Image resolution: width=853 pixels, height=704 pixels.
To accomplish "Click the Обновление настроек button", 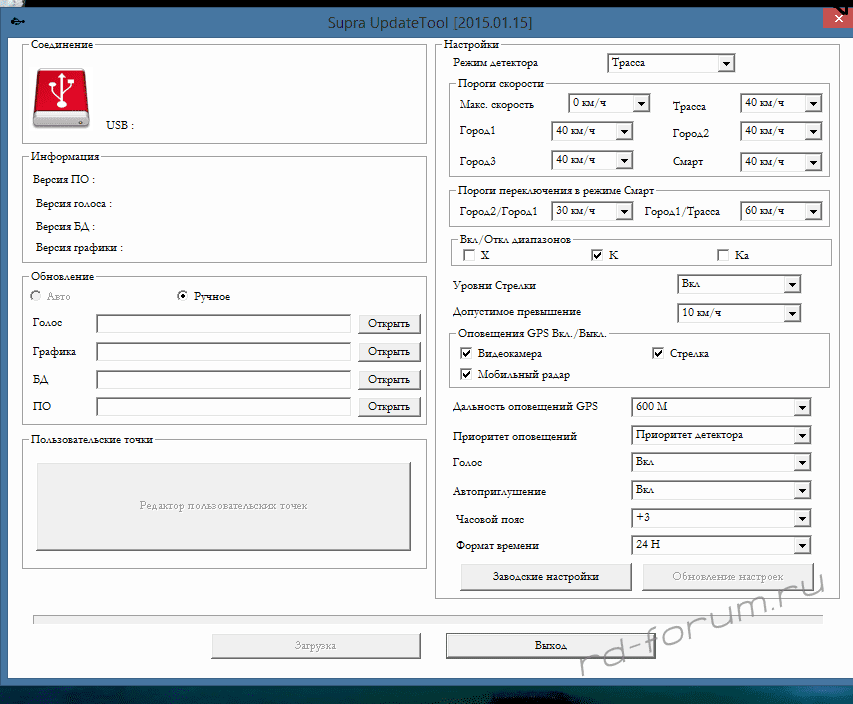I will click(x=728, y=577).
